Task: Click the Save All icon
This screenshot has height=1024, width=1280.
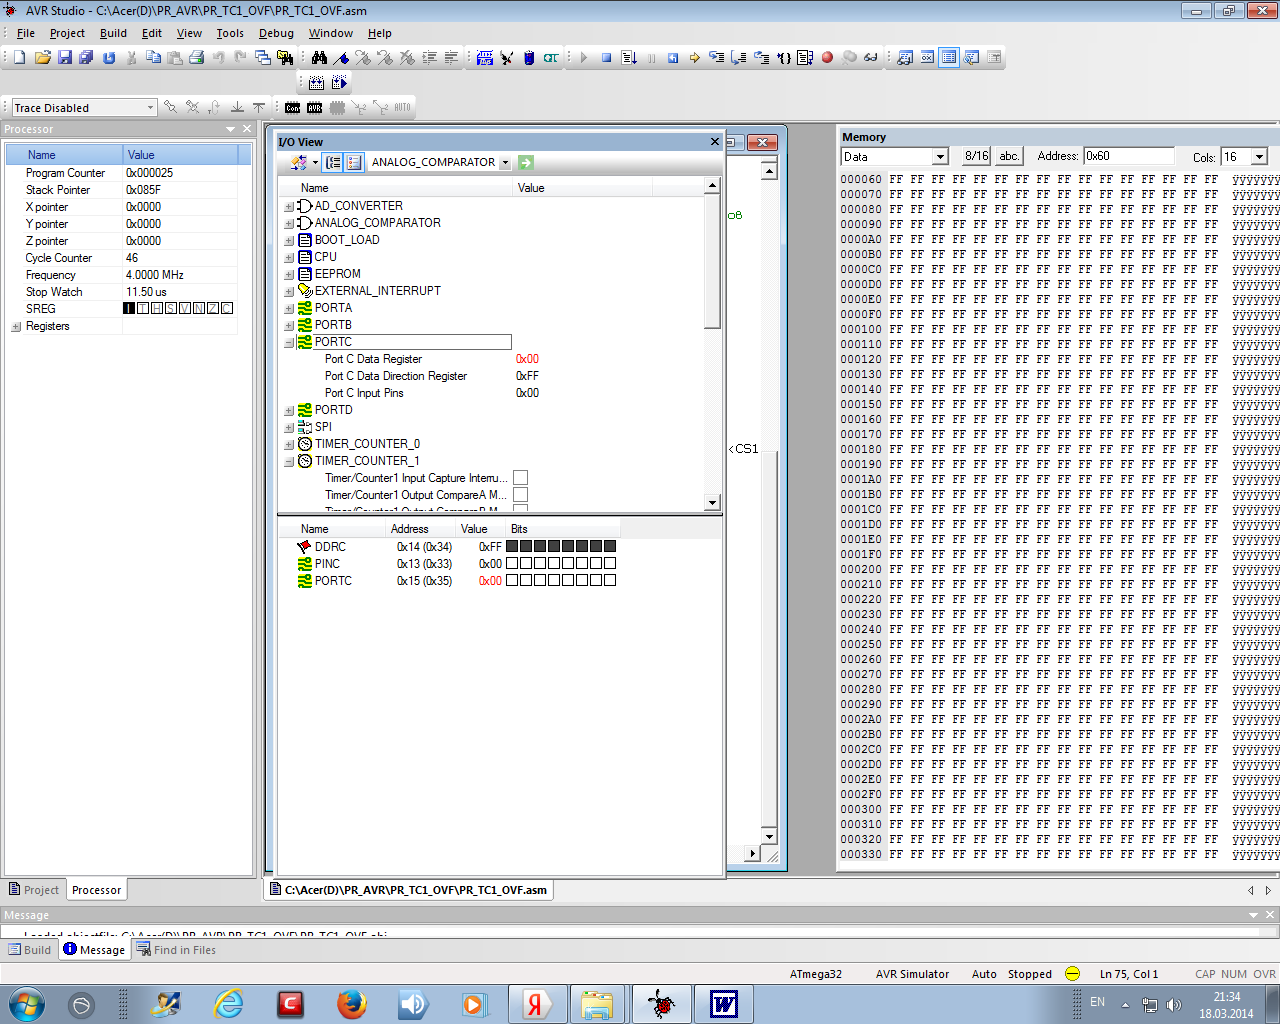Action: [x=86, y=58]
